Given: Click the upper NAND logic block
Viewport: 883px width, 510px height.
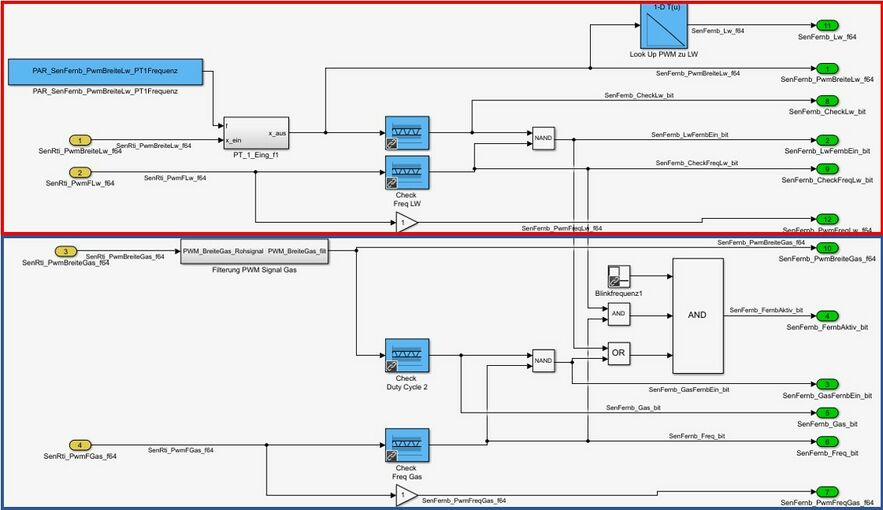Looking at the screenshot, I should click(x=543, y=139).
